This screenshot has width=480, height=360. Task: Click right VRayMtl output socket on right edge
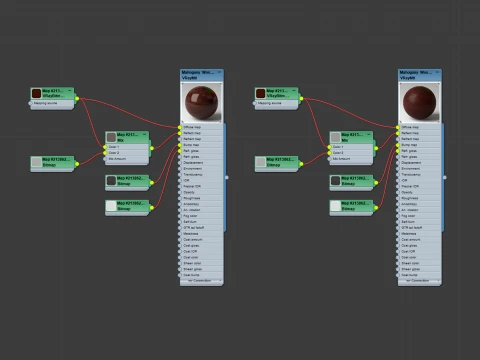tap(445, 177)
